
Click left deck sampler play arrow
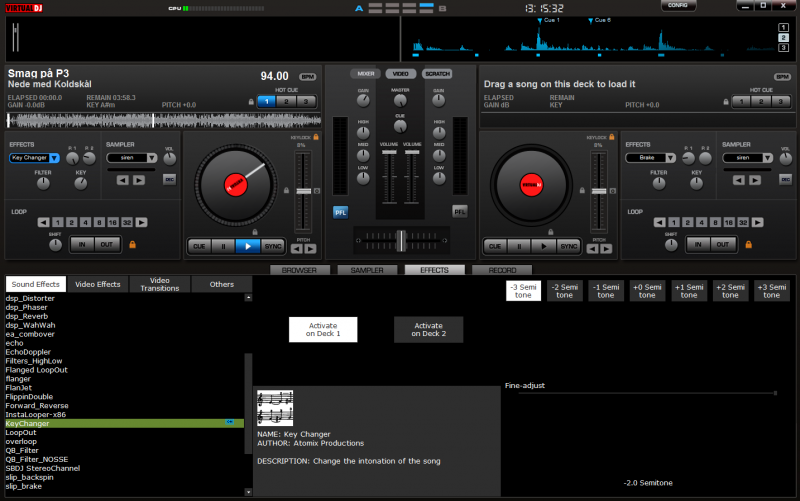[x=139, y=180]
